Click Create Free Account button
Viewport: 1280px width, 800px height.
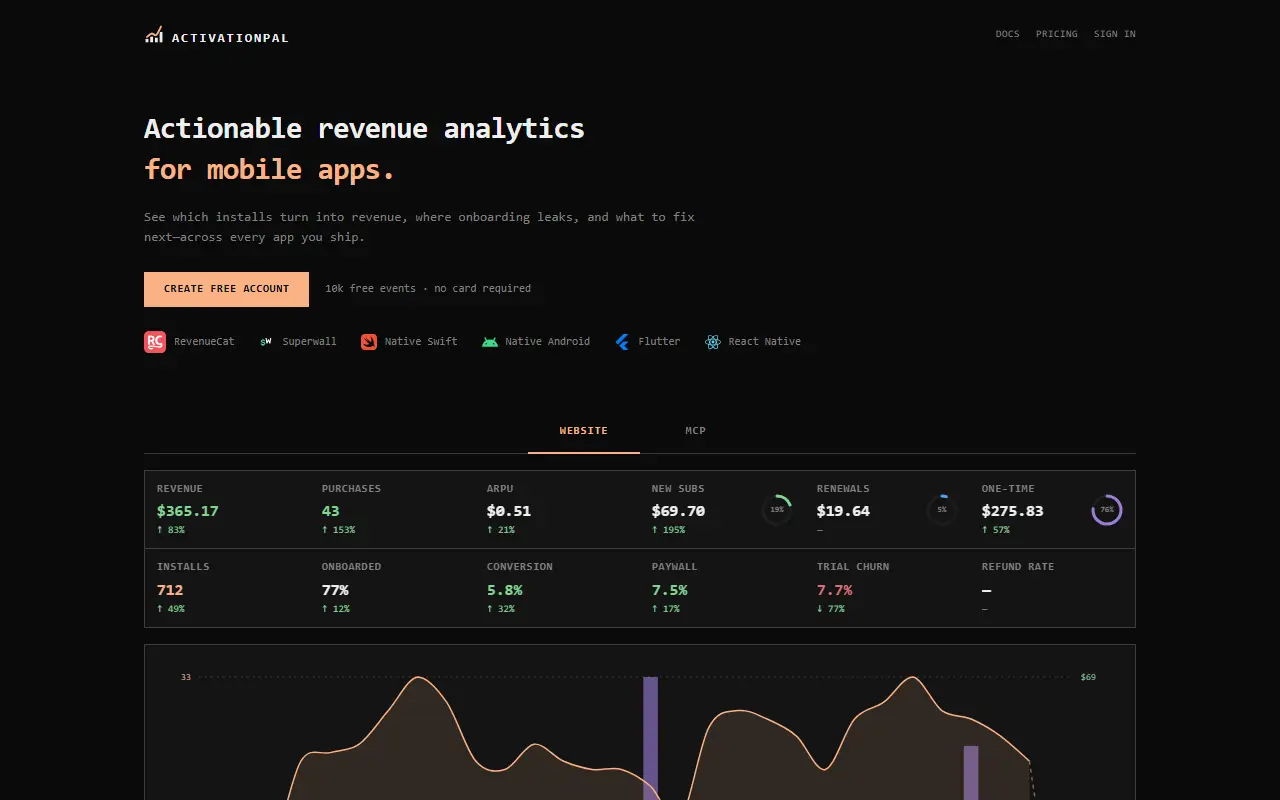click(226, 289)
